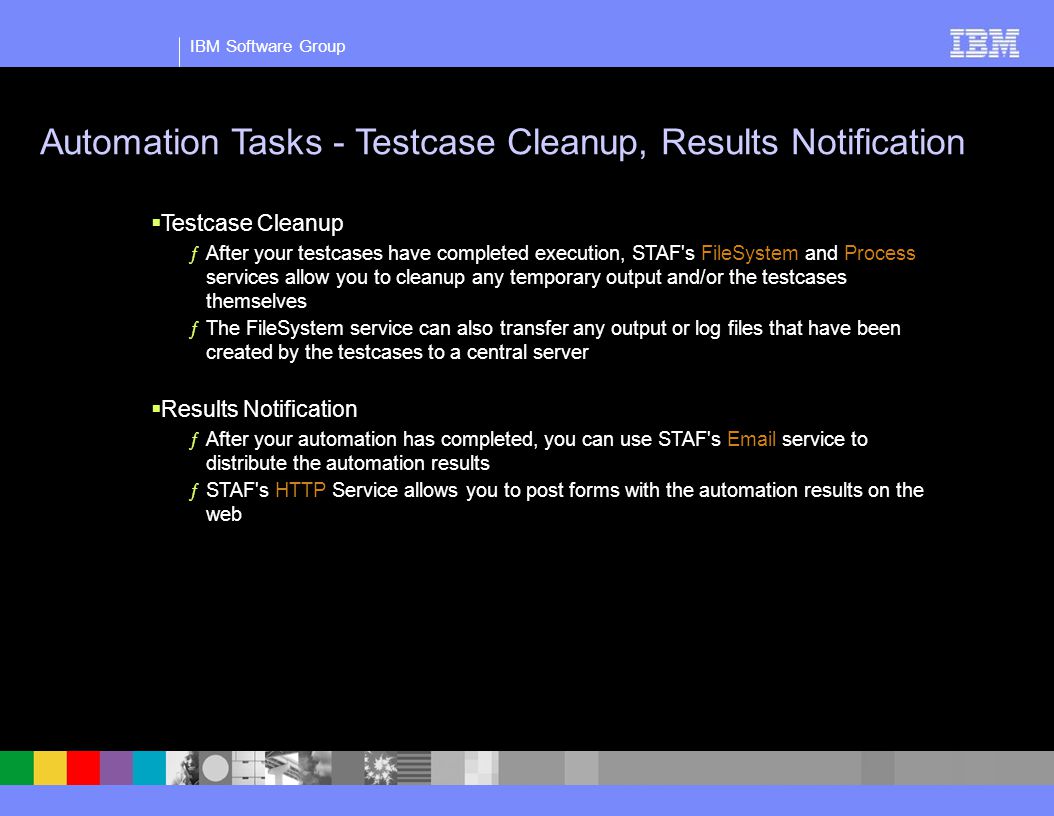Click the line starting 'The FileSystem service can also'
This screenshot has width=1054, height=816.
coord(553,328)
